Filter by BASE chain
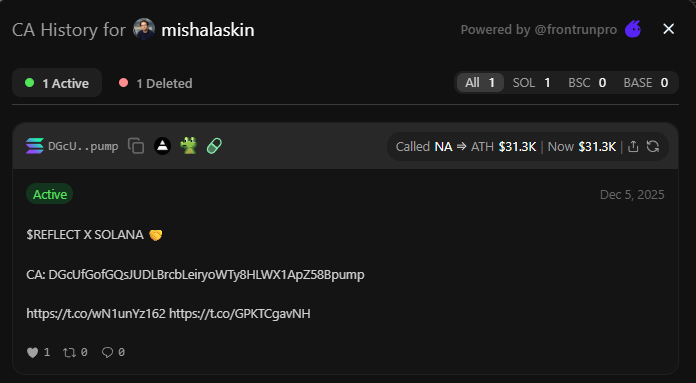 pos(646,83)
